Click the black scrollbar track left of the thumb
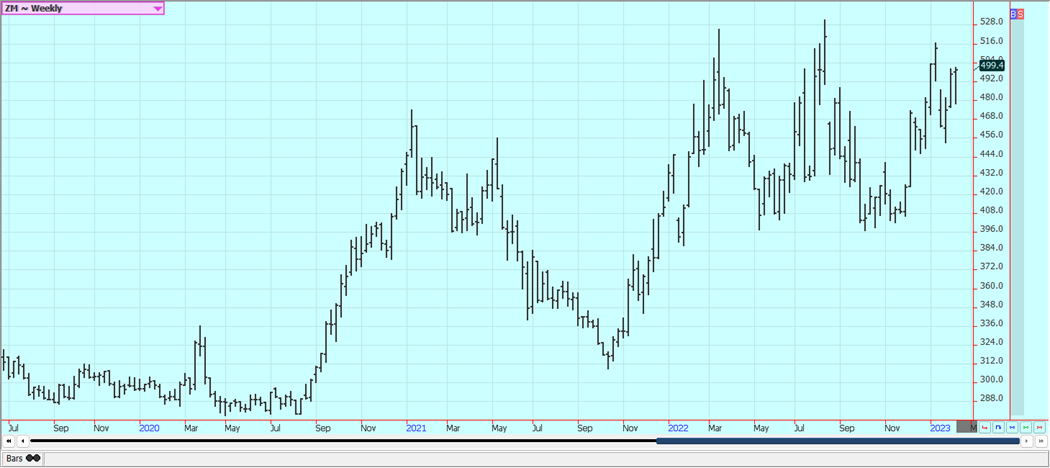This screenshot has width=1050, height=468. [344, 441]
